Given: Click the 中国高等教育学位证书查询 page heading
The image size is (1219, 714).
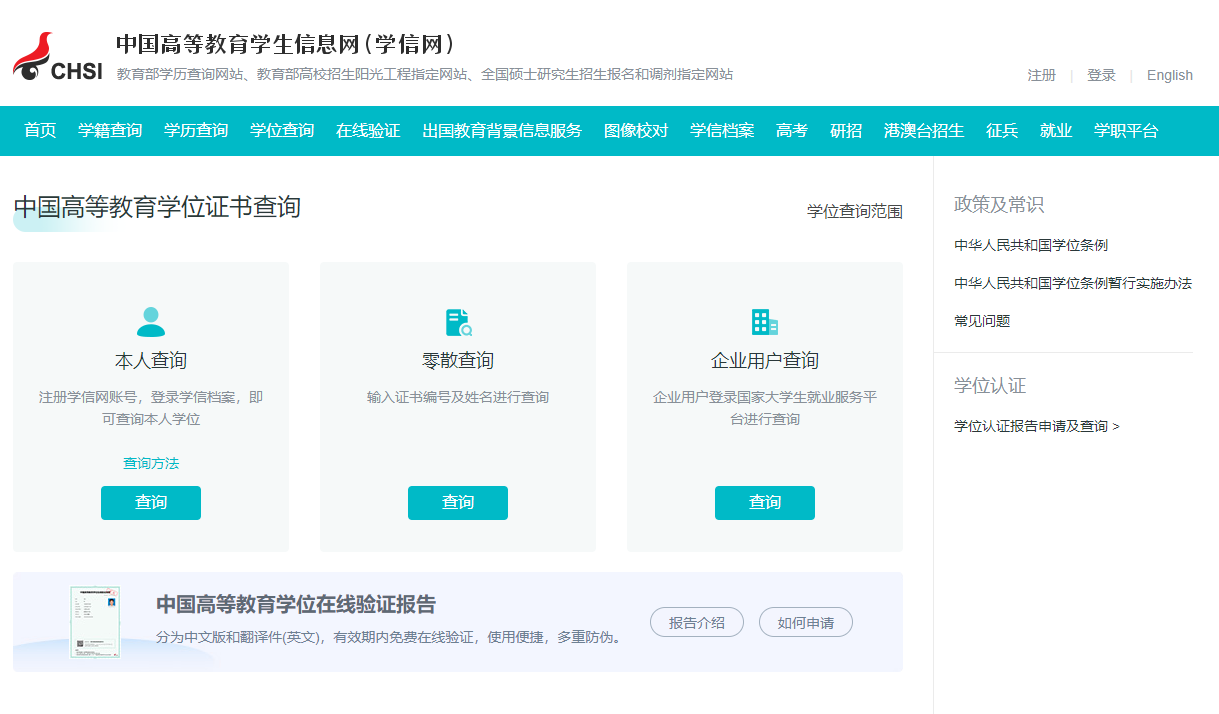Looking at the screenshot, I should [x=157, y=207].
